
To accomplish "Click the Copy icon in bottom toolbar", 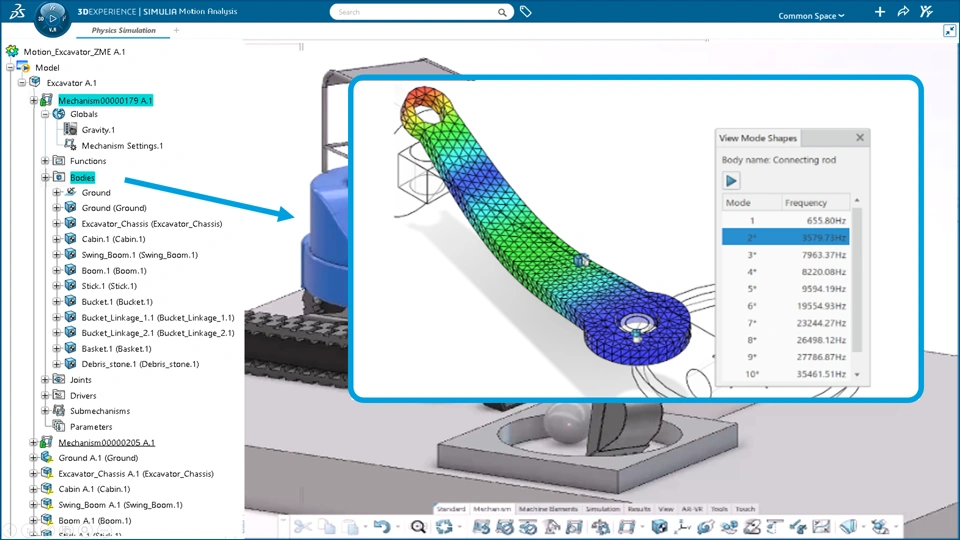I will click(328, 527).
